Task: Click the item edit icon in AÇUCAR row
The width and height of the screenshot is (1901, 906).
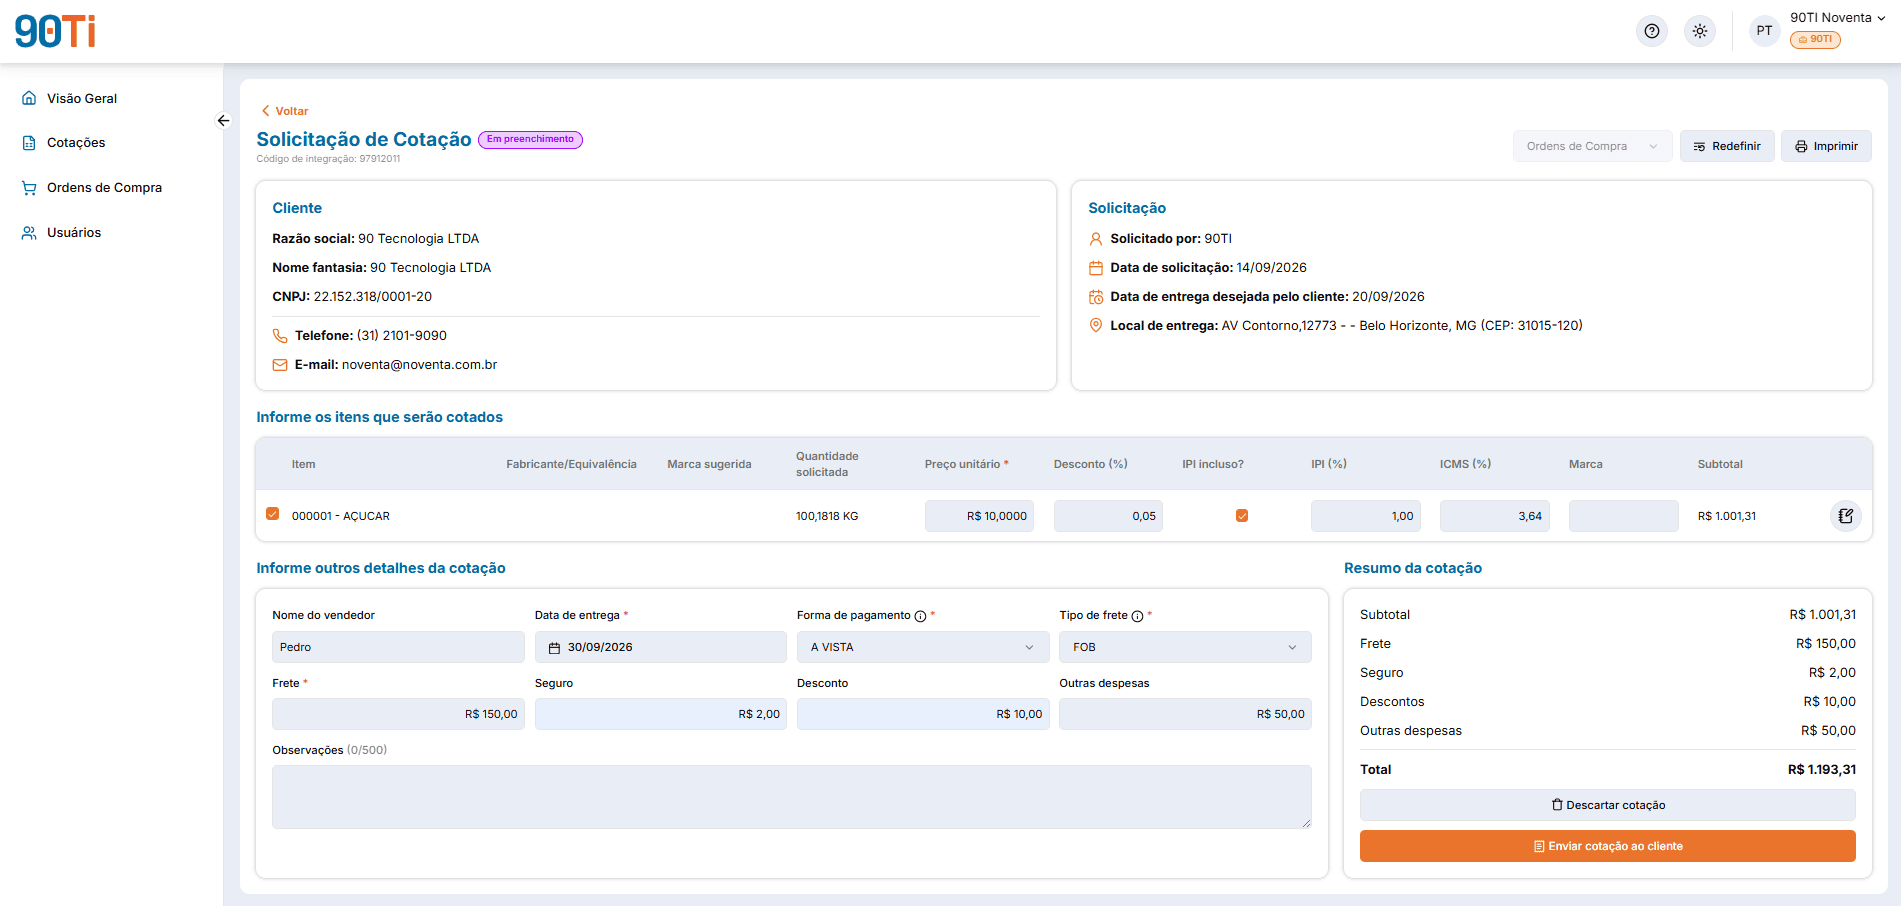Action: tap(1846, 516)
